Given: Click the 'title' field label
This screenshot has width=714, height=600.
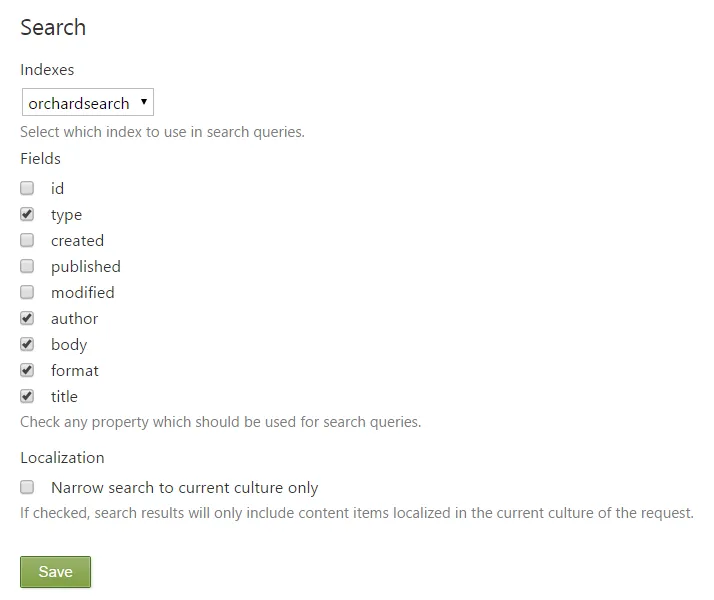Looking at the screenshot, I should coord(64,397).
